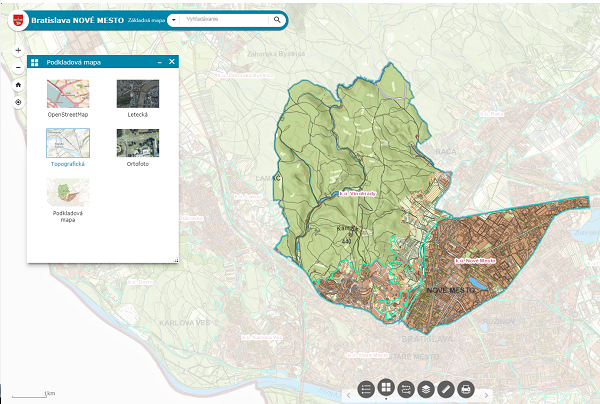Image resolution: width=600 pixels, height=404 pixels.
Task: Open the legend list widget
Action: click(x=365, y=388)
